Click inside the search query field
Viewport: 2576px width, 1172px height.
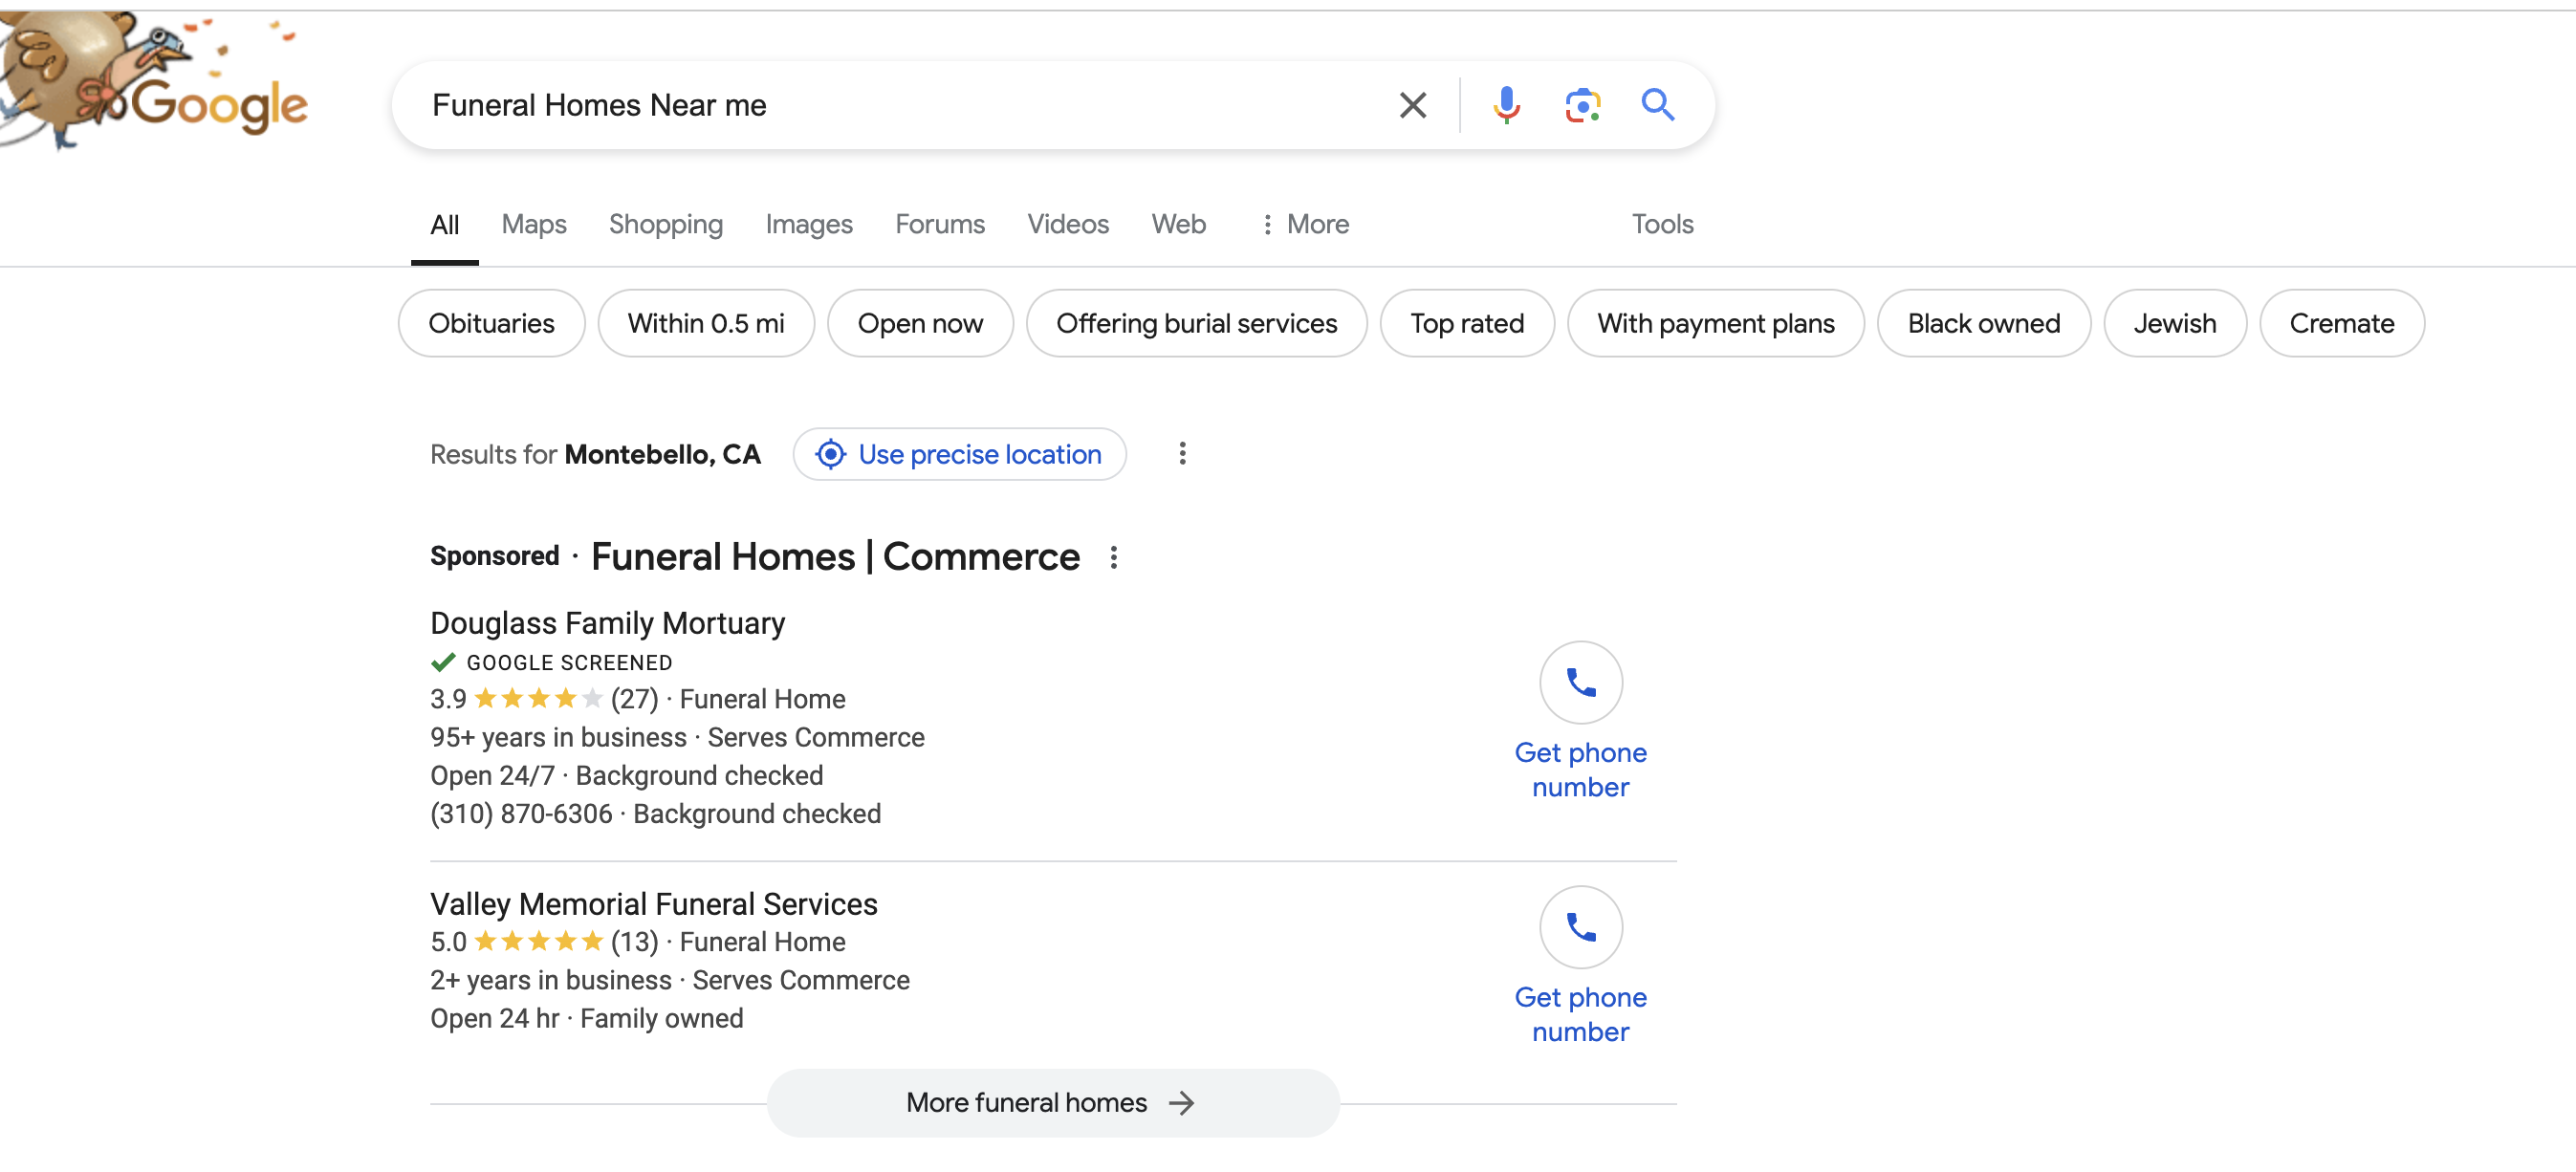(x=880, y=105)
